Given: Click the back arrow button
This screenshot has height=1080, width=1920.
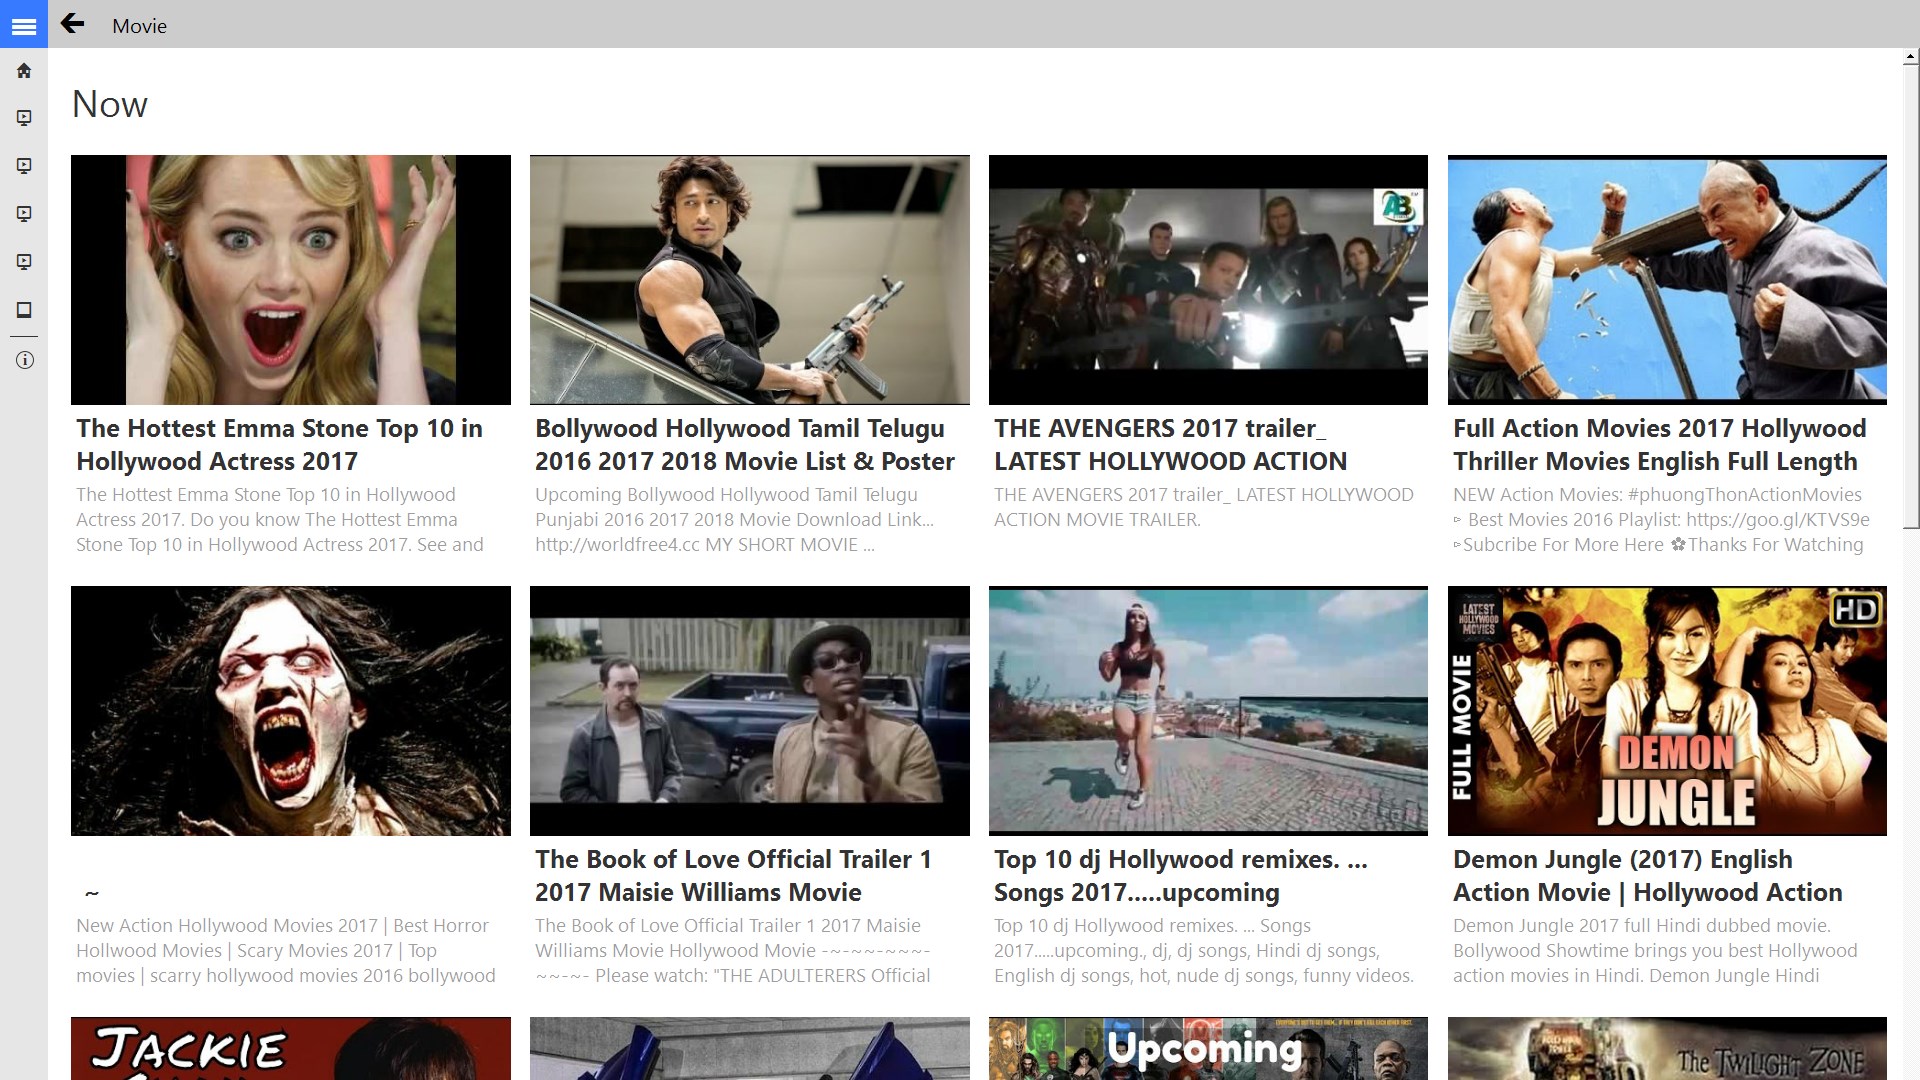Looking at the screenshot, I should point(72,24).
